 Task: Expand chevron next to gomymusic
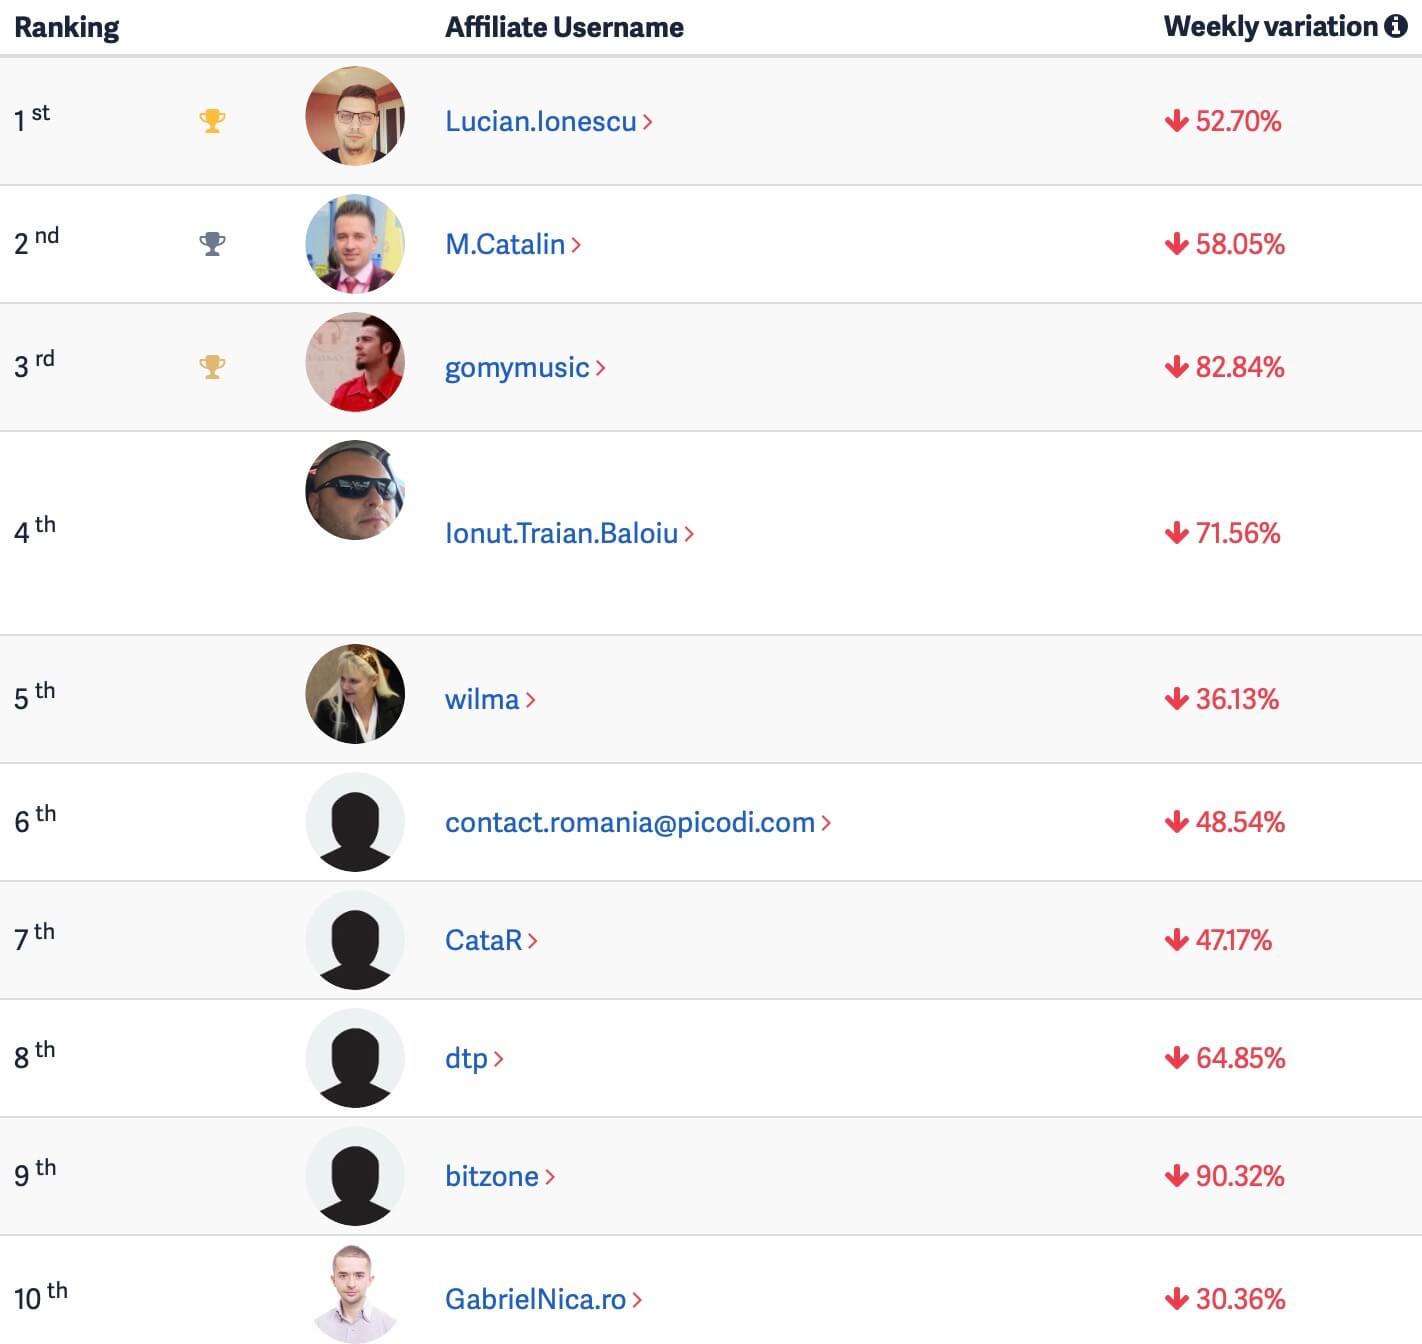pos(600,368)
